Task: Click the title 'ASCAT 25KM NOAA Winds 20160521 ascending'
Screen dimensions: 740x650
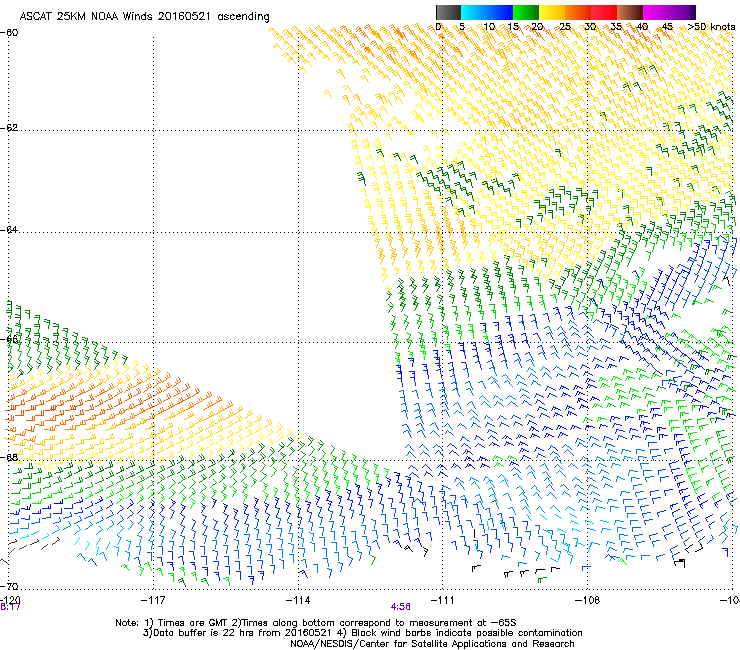Action: 144,17
